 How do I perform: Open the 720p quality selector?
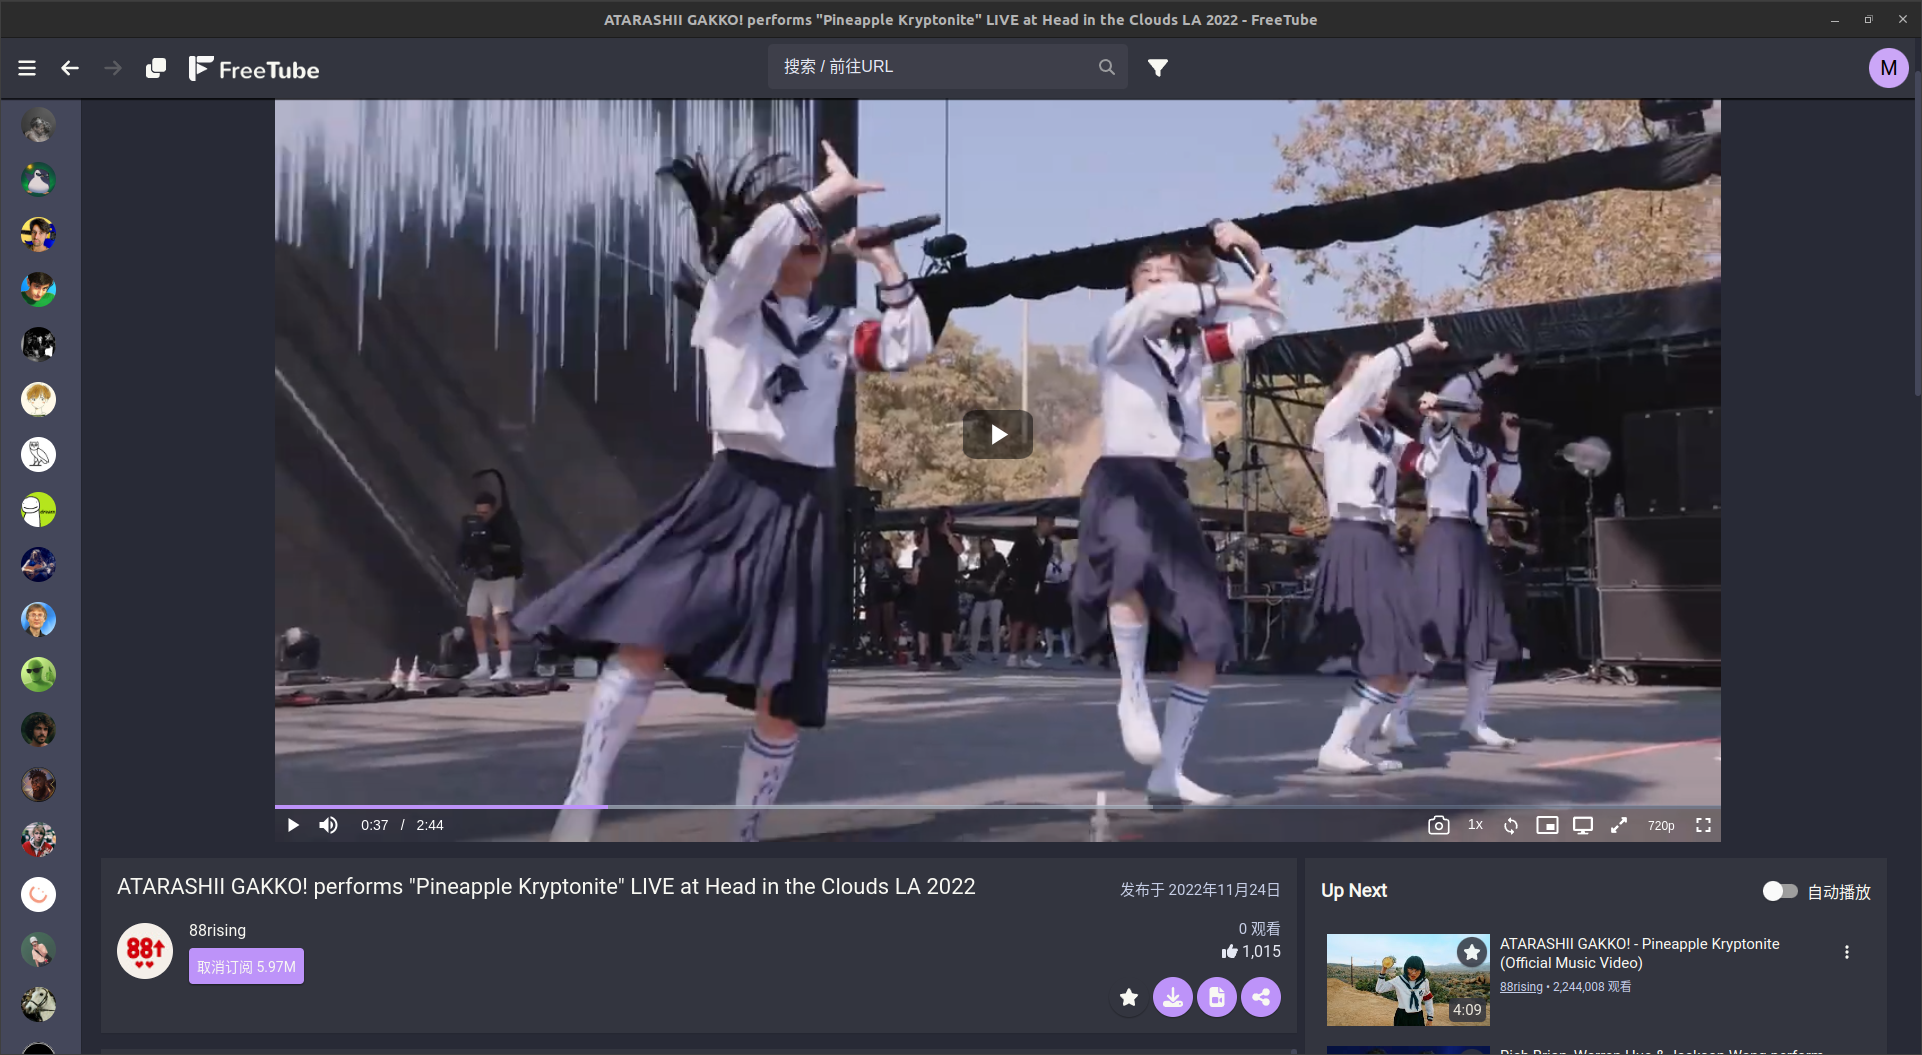[1661, 825]
